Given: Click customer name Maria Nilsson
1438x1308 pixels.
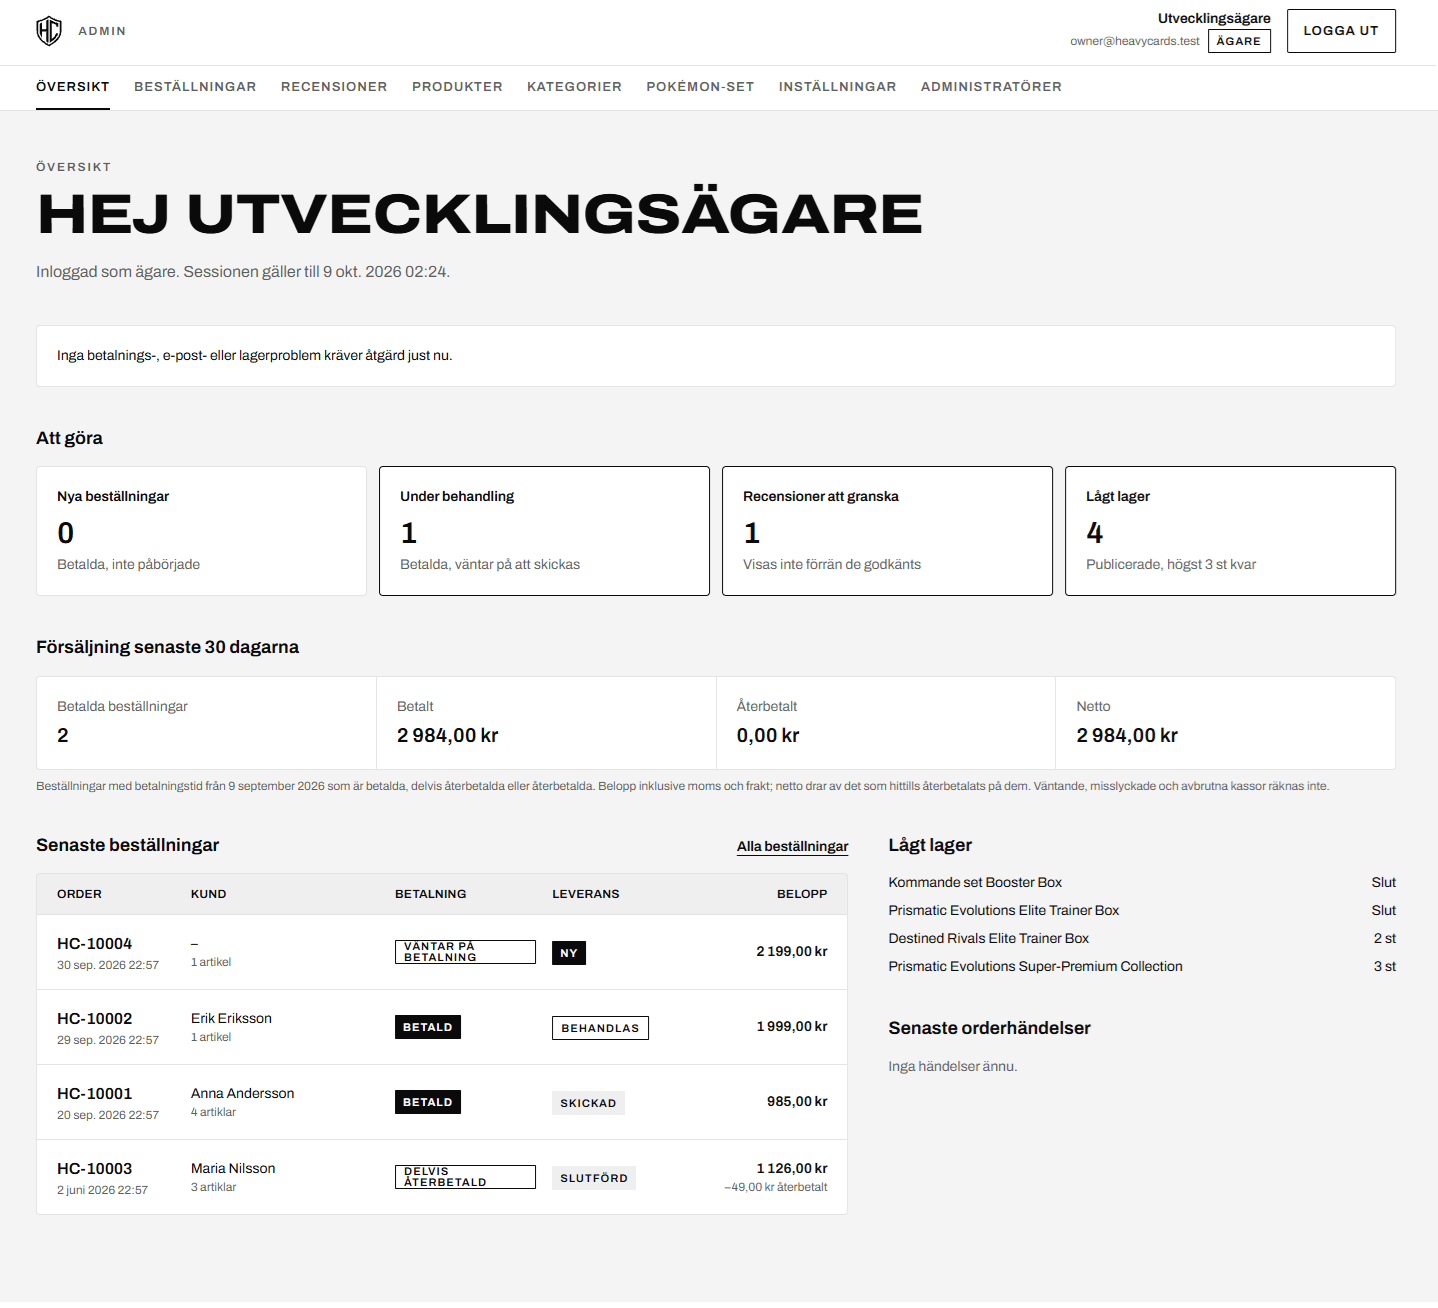Looking at the screenshot, I should tap(233, 1168).
